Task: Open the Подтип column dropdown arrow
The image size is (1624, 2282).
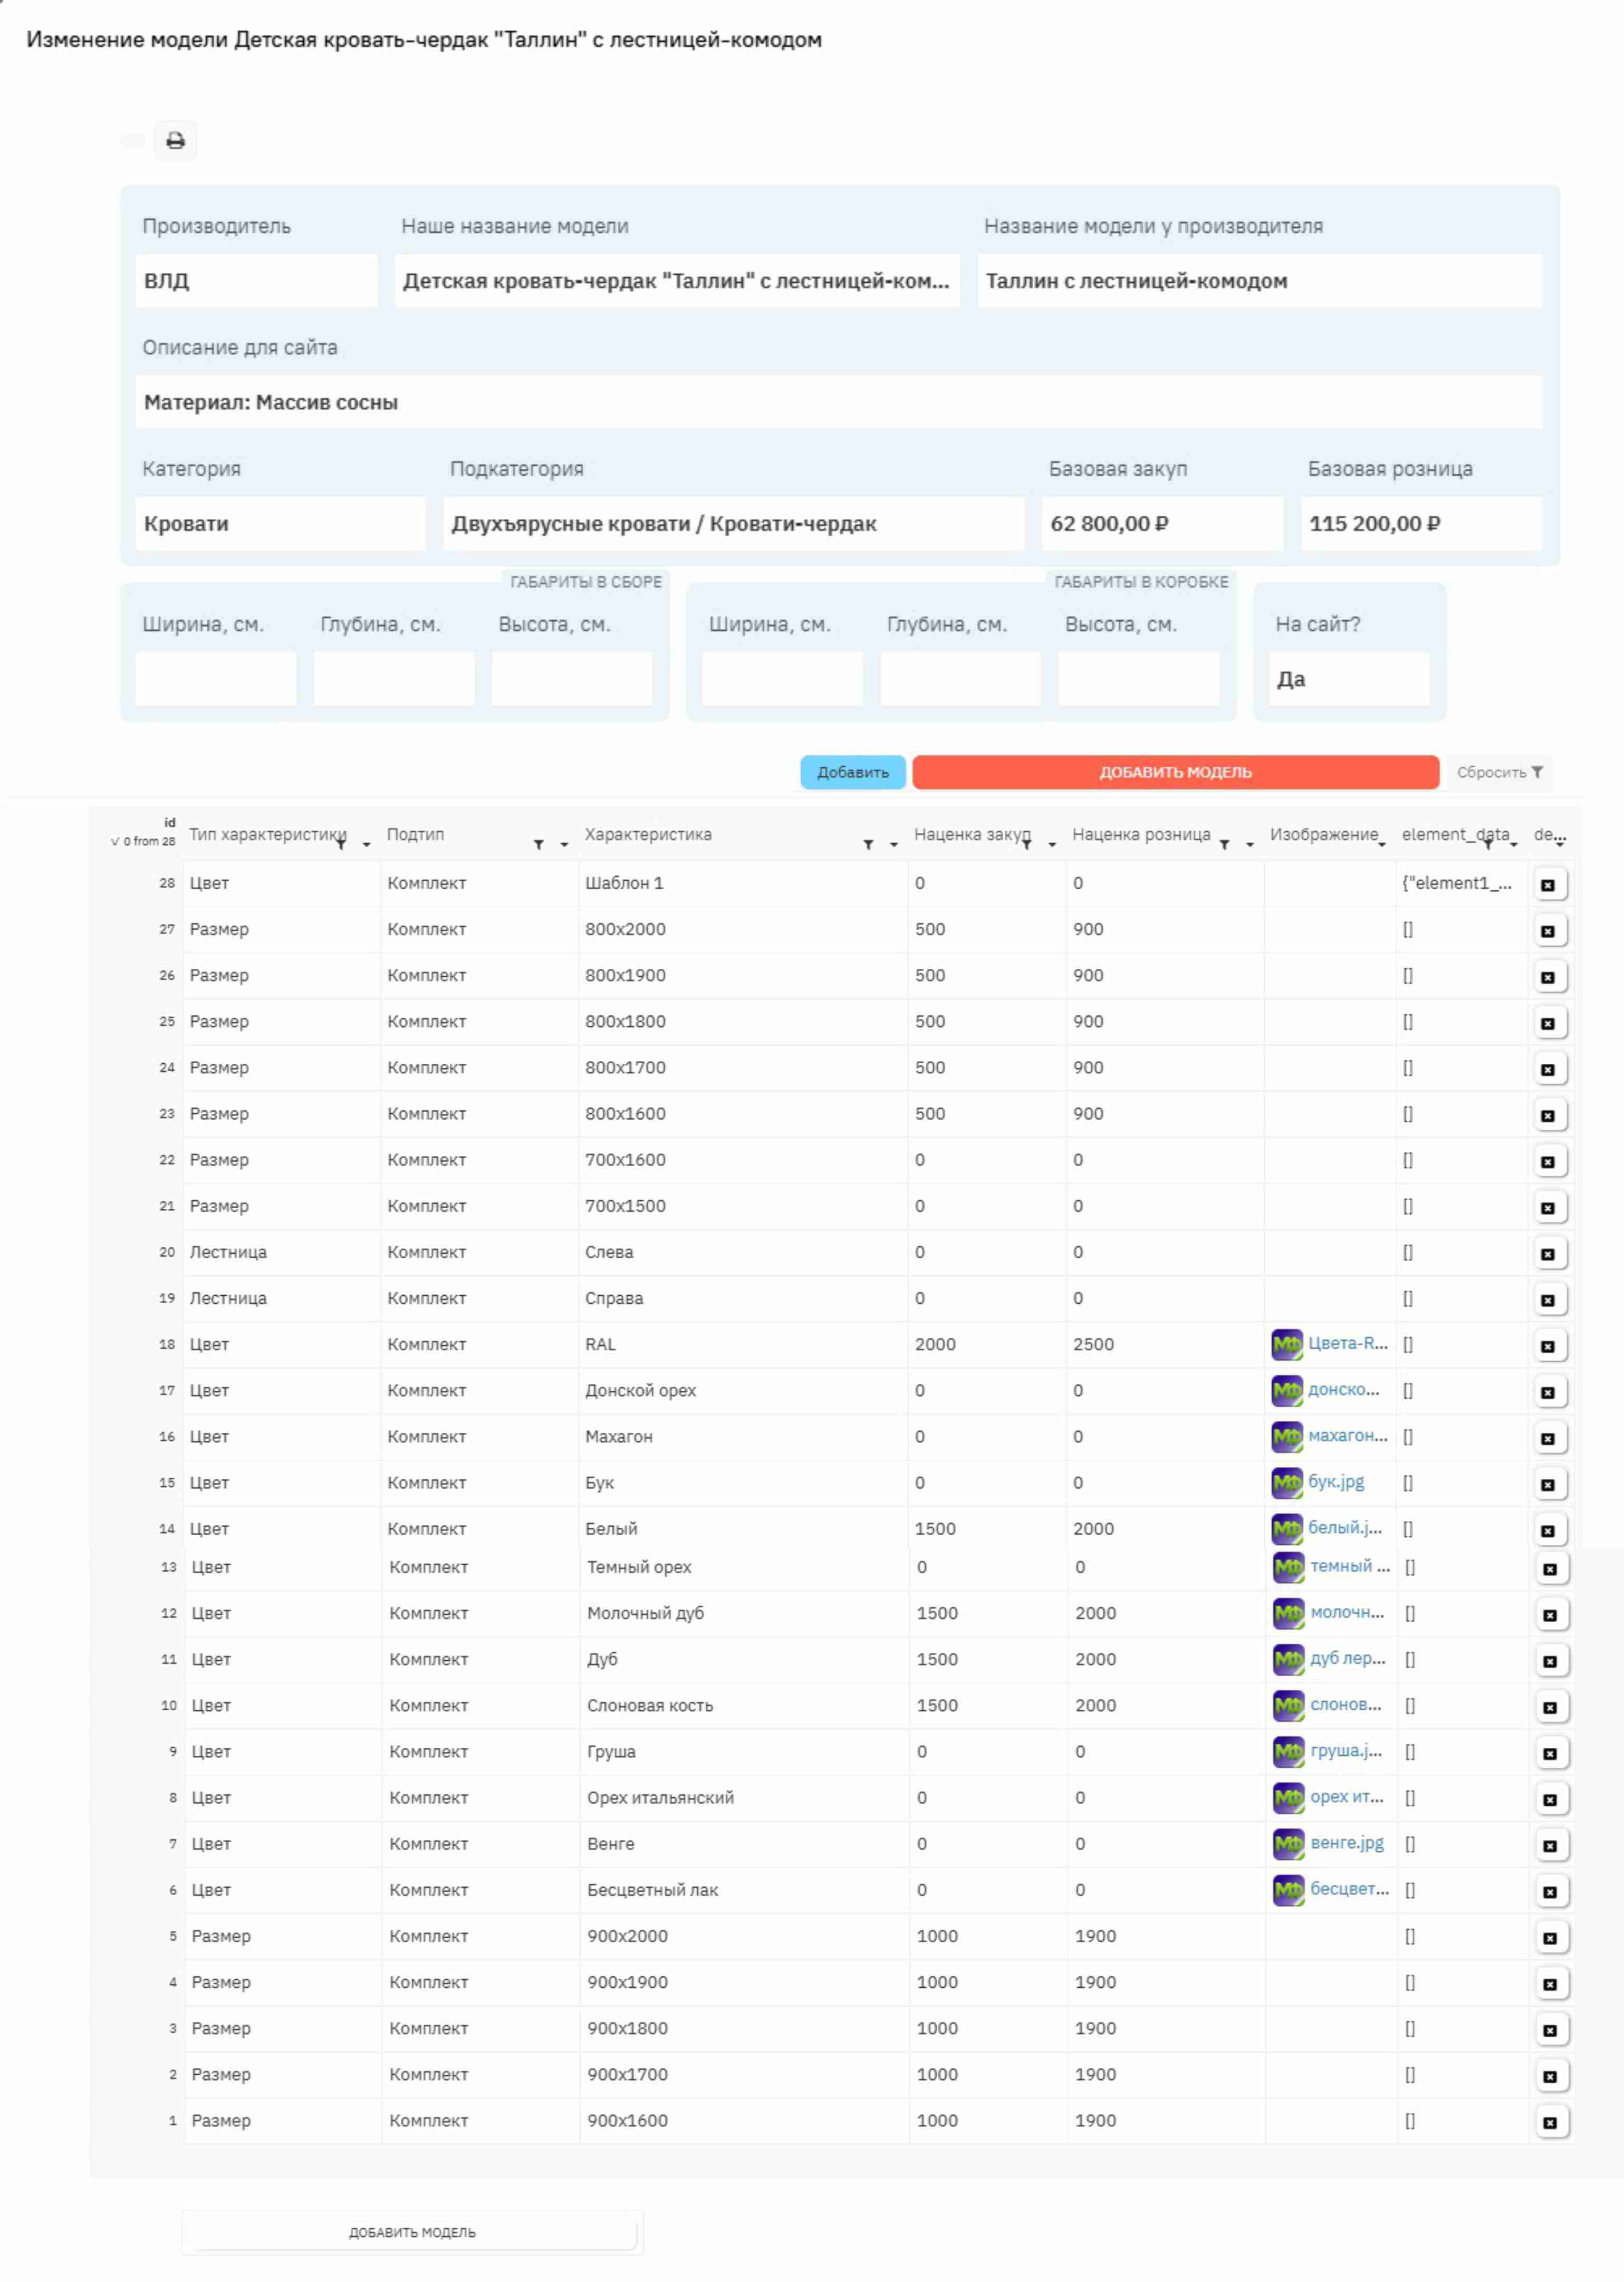Action: (x=564, y=845)
